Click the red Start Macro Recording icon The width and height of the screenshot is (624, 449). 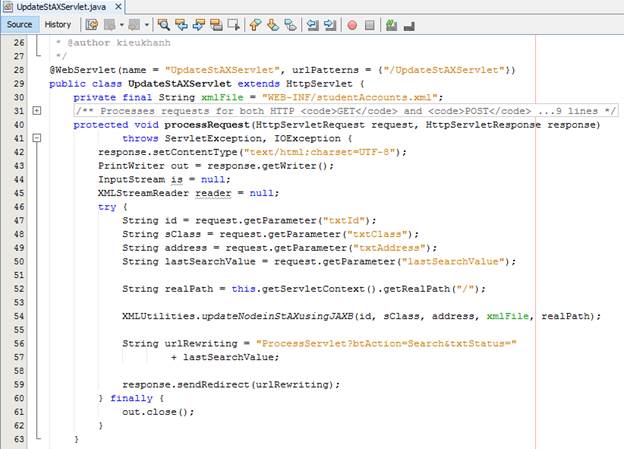click(352, 25)
